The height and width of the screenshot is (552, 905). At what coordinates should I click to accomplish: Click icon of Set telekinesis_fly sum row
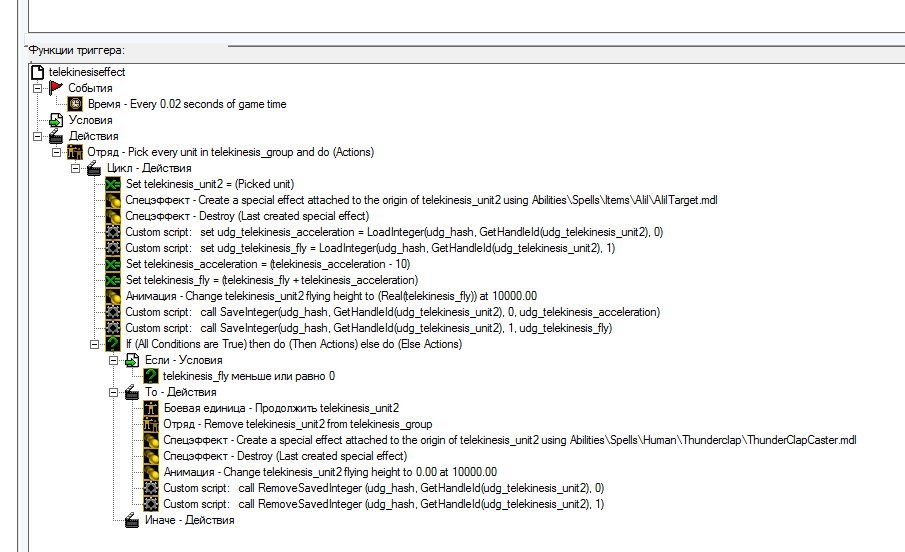point(113,280)
